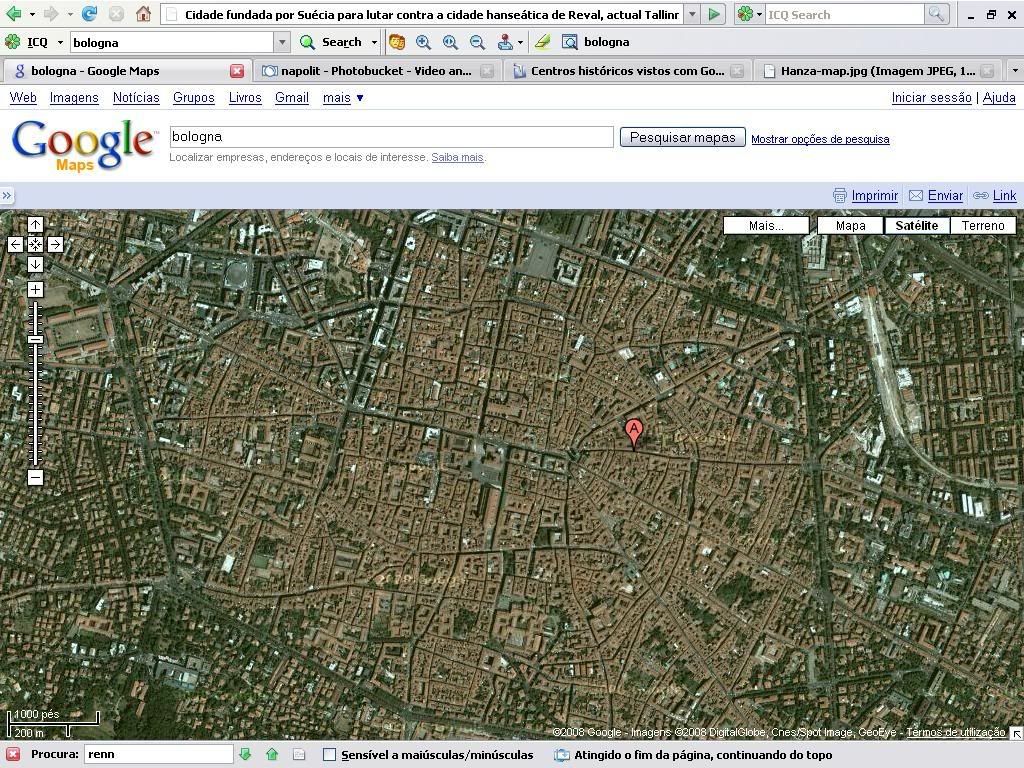Open the address bar history dropdown

(691, 14)
